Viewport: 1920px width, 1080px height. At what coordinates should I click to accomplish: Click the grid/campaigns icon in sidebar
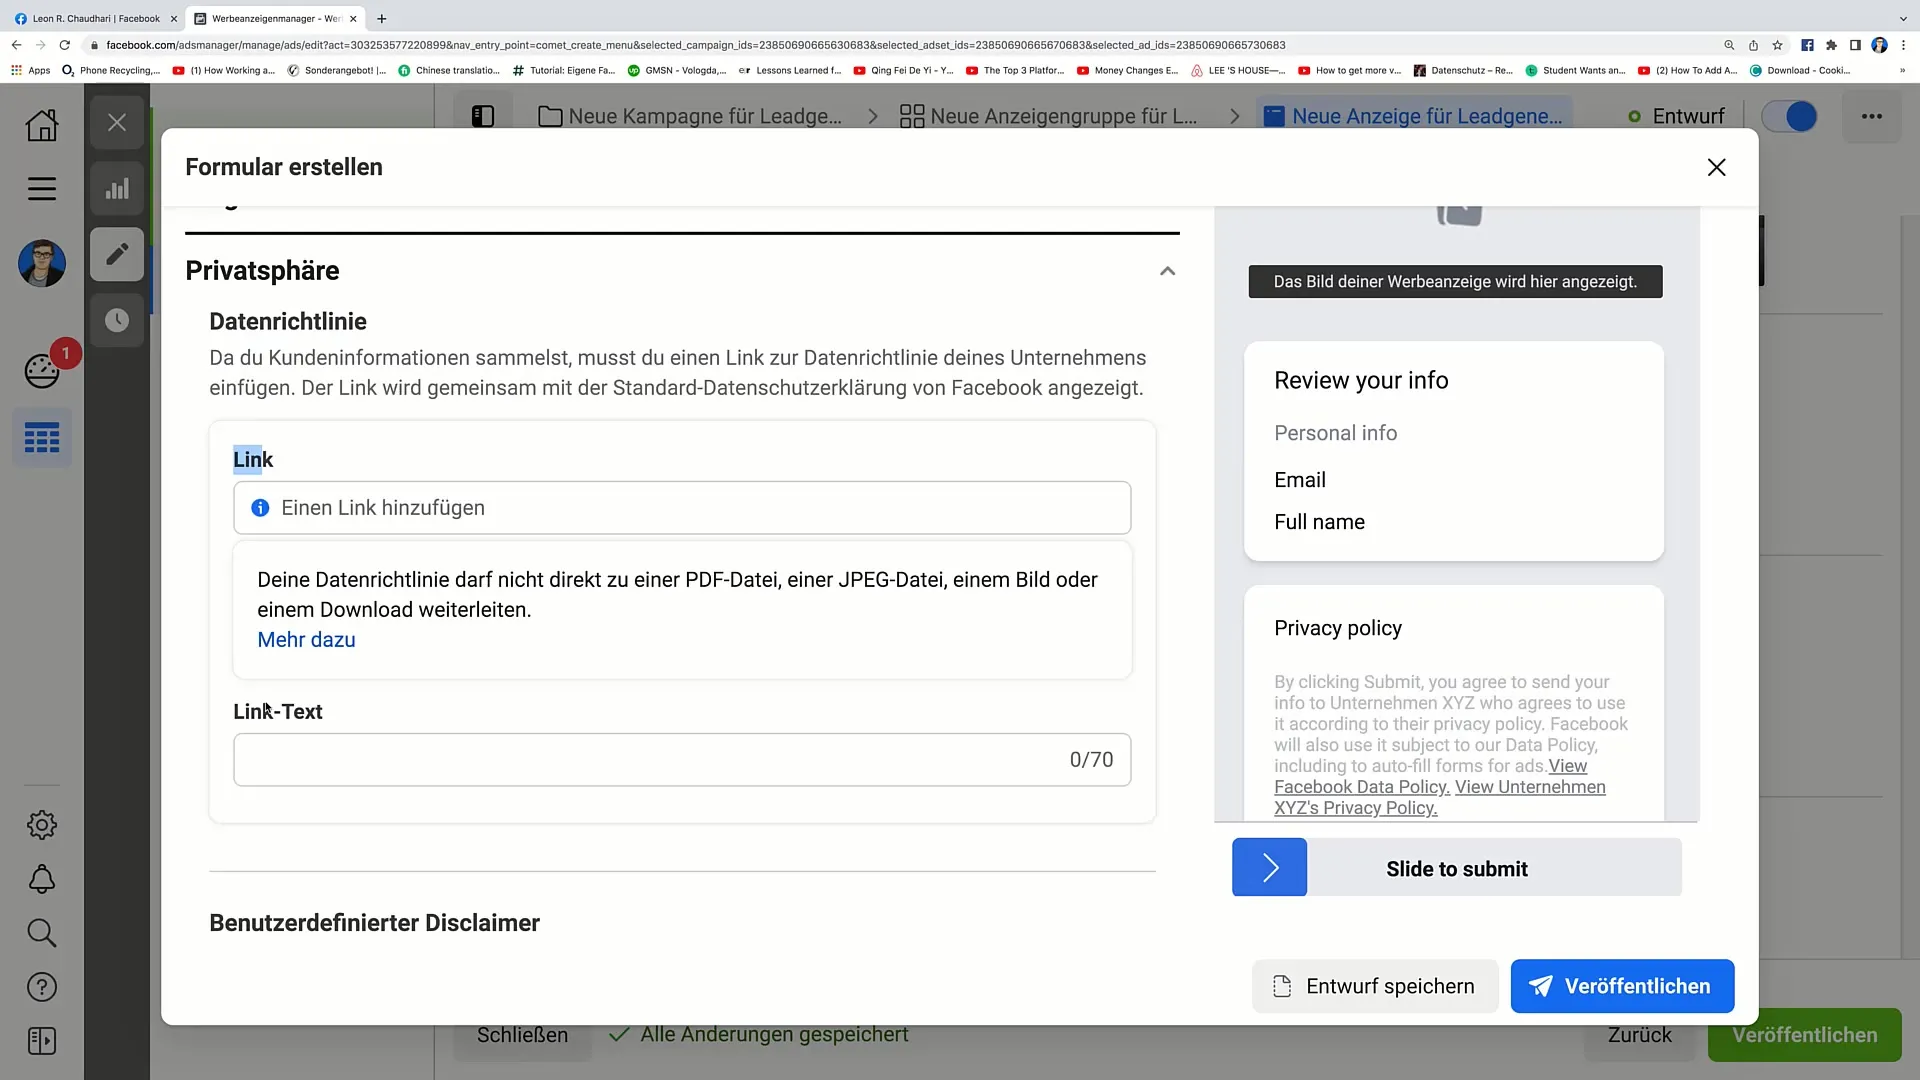[41, 438]
